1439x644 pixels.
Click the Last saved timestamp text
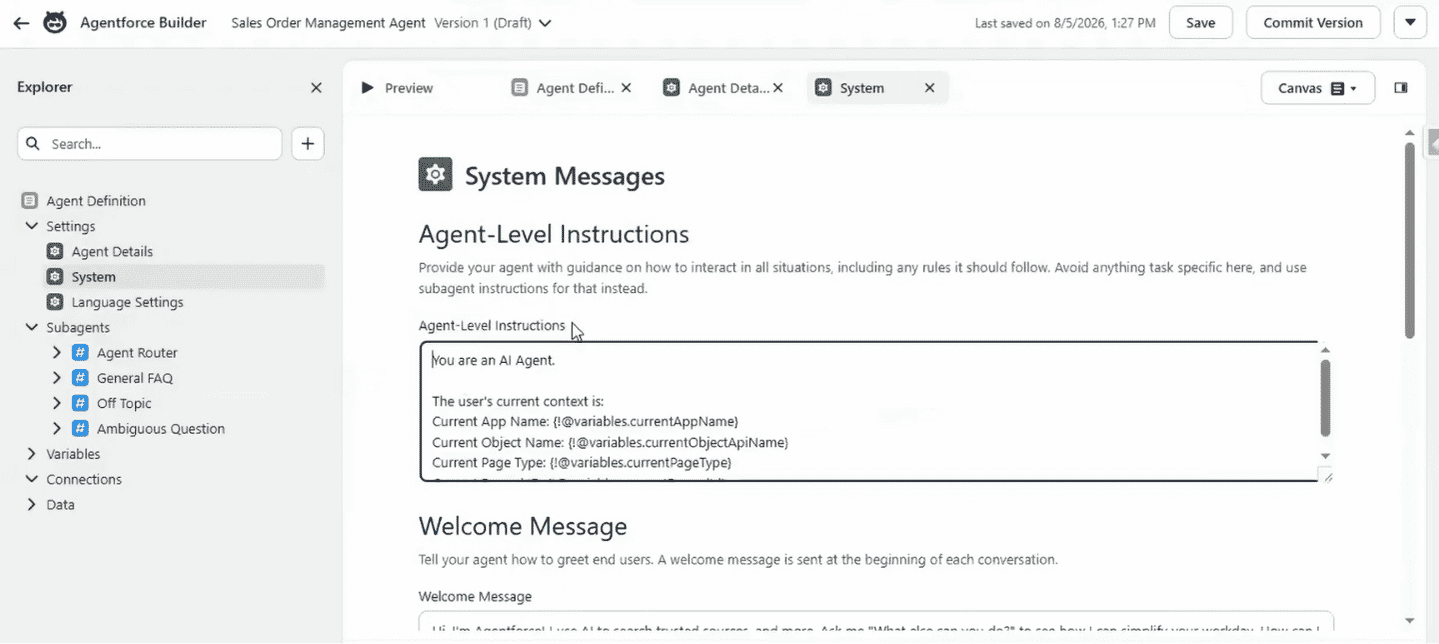click(1065, 23)
